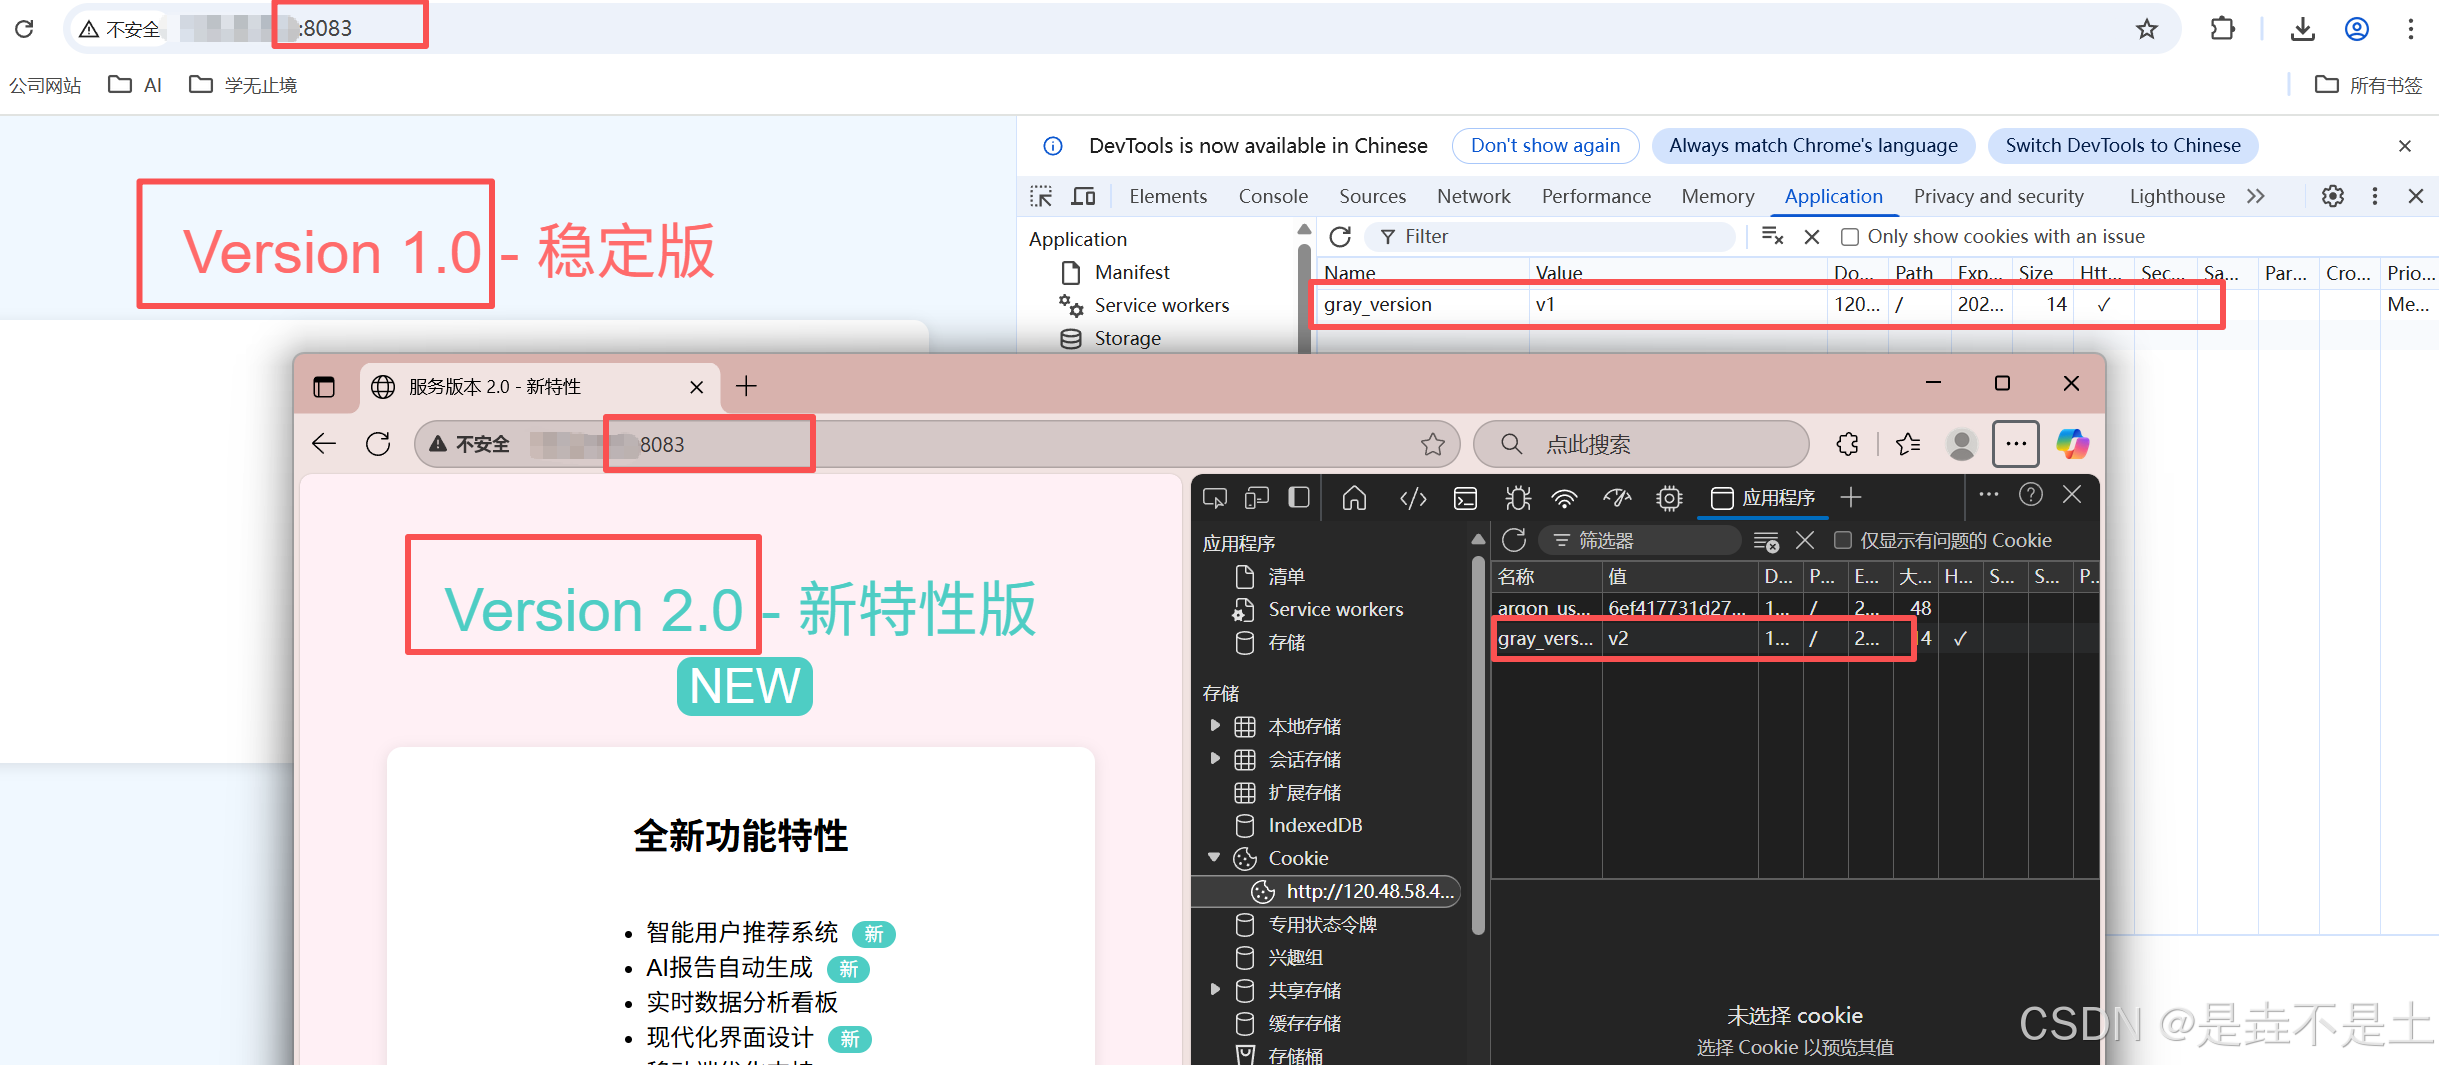This screenshot has height=1065, width=2439.
Task: Open more tools plus in Edge DevTools
Action: 1851,497
